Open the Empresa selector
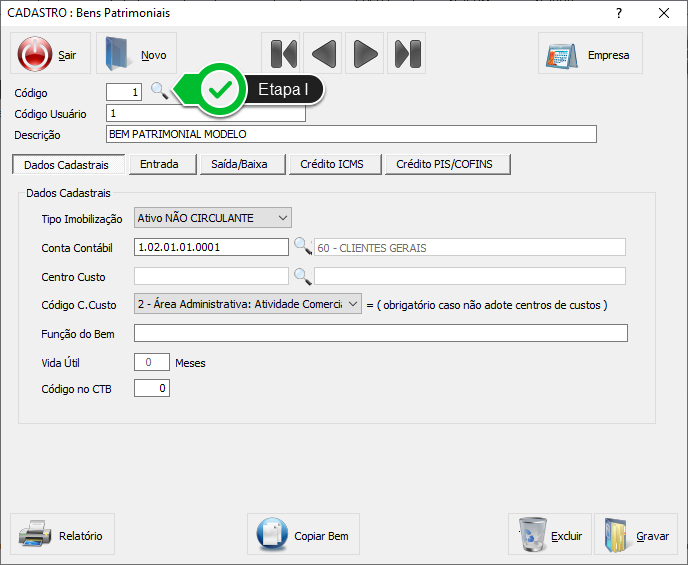Image resolution: width=688 pixels, height=565 pixels. [590, 54]
